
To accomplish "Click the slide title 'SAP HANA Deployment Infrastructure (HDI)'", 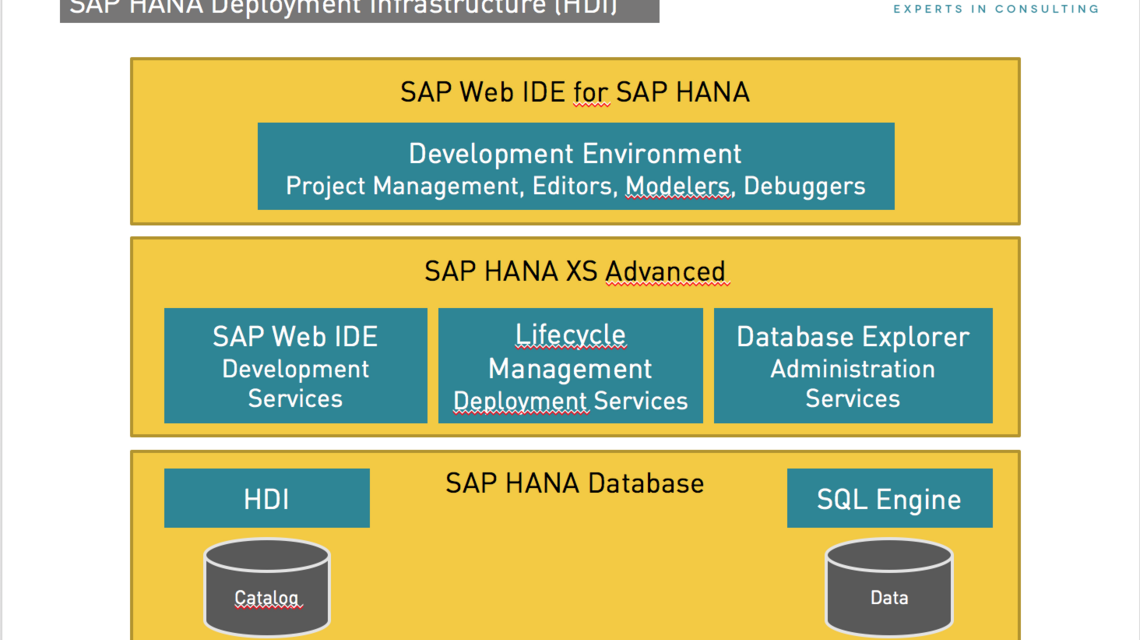I will [343, 8].
